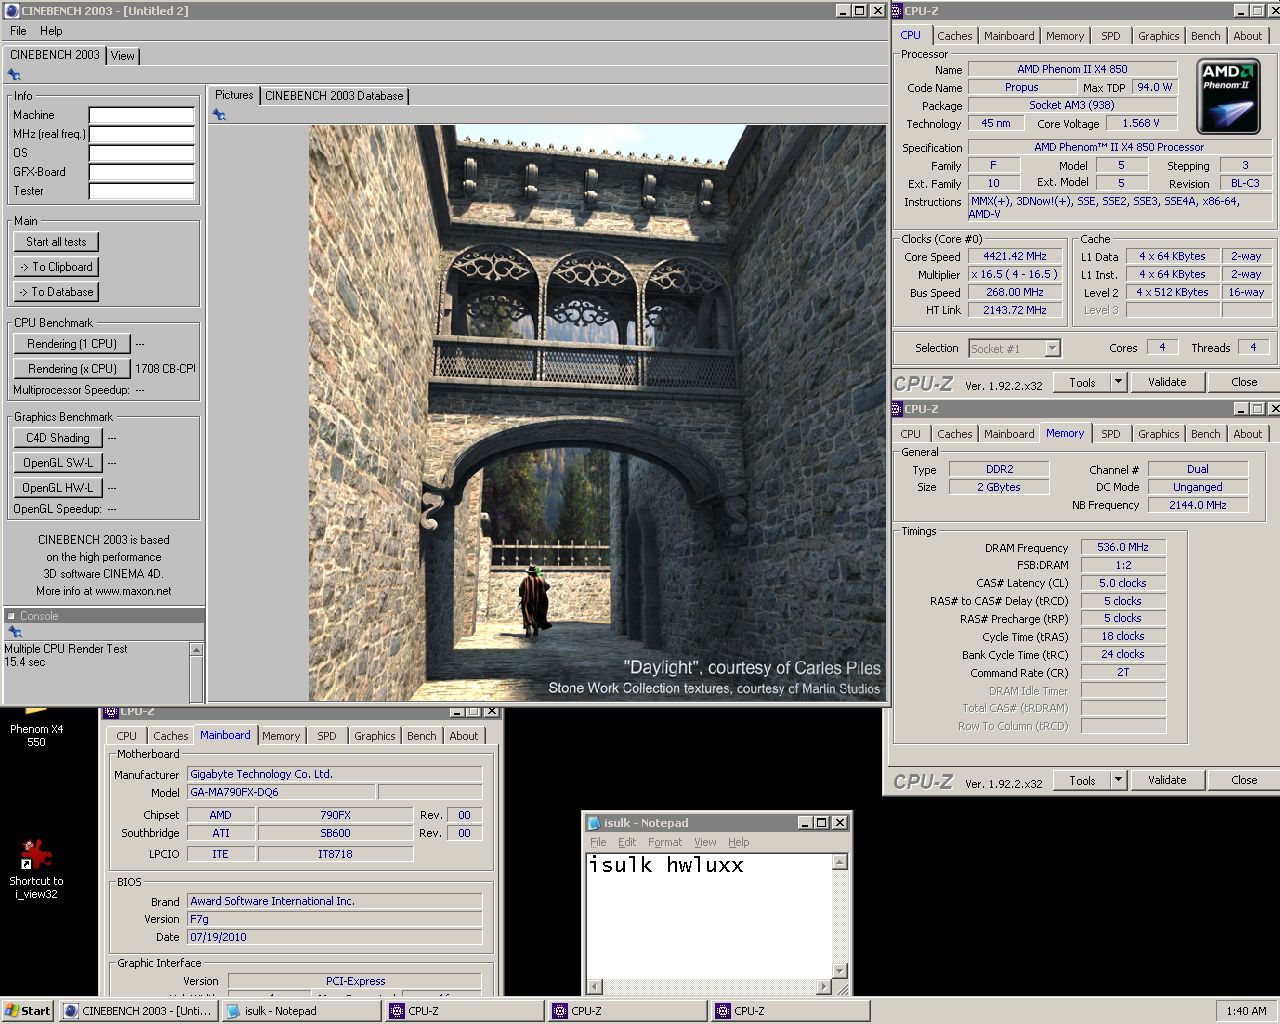Click the pin icon under CINEBENCH 2003 tab

[x=14, y=75]
